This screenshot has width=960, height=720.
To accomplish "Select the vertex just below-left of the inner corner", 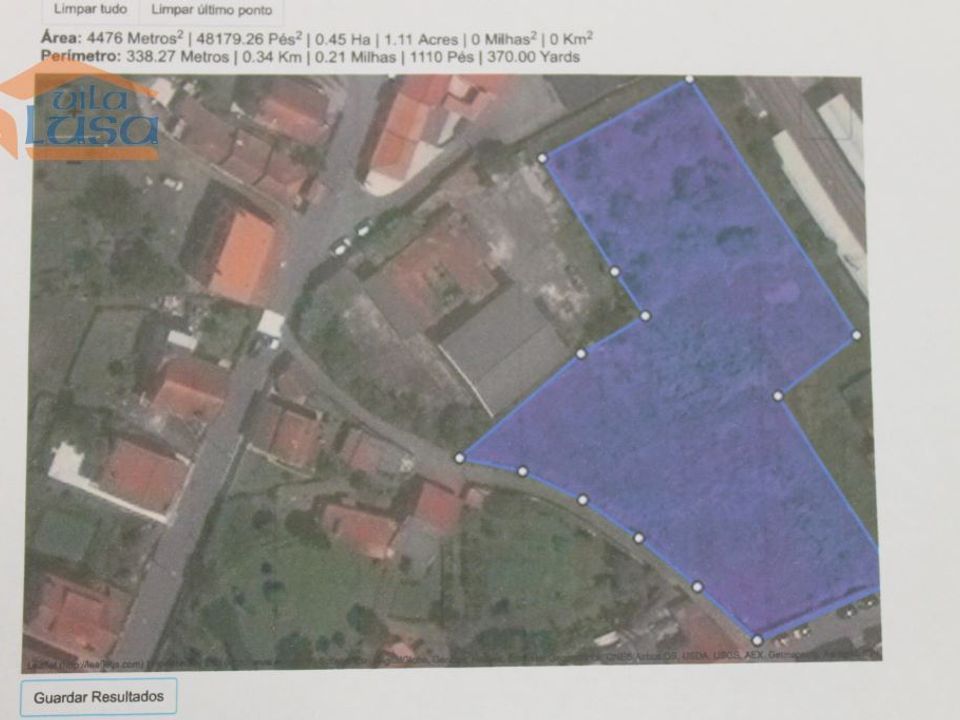I will [581, 353].
